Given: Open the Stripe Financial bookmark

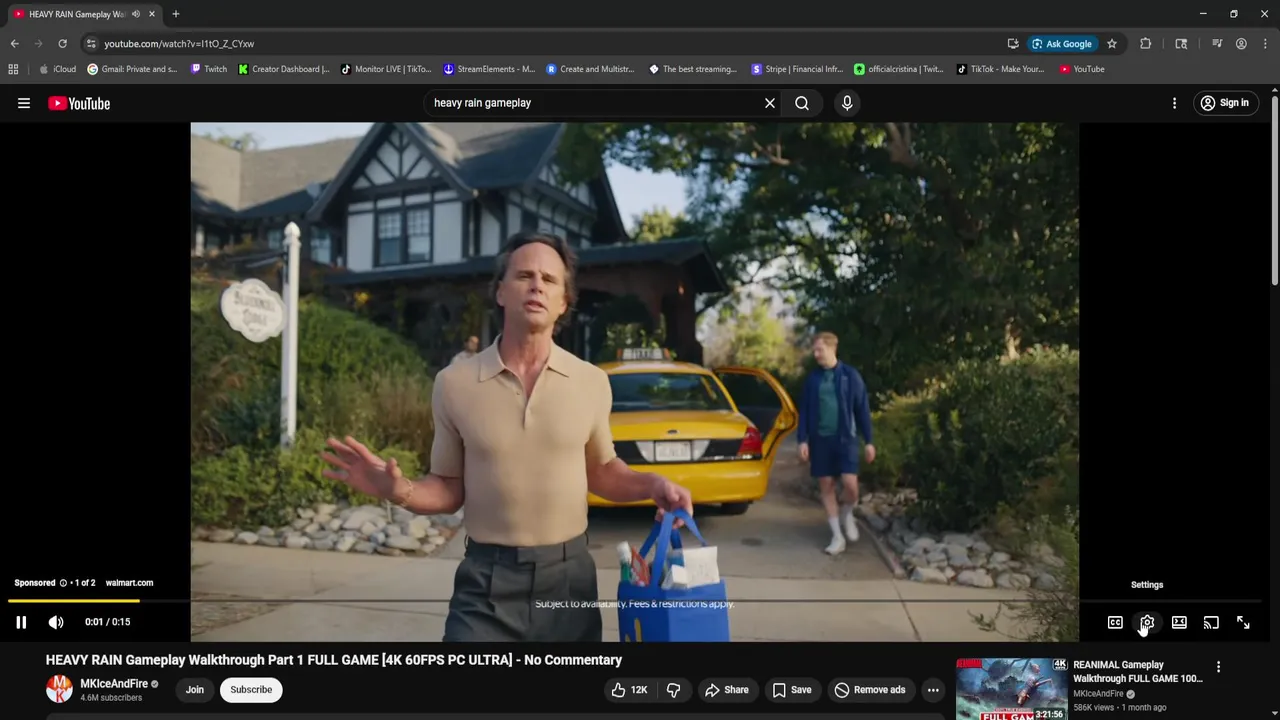Looking at the screenshot, I should pyautogui.click(x=797, y=69).
